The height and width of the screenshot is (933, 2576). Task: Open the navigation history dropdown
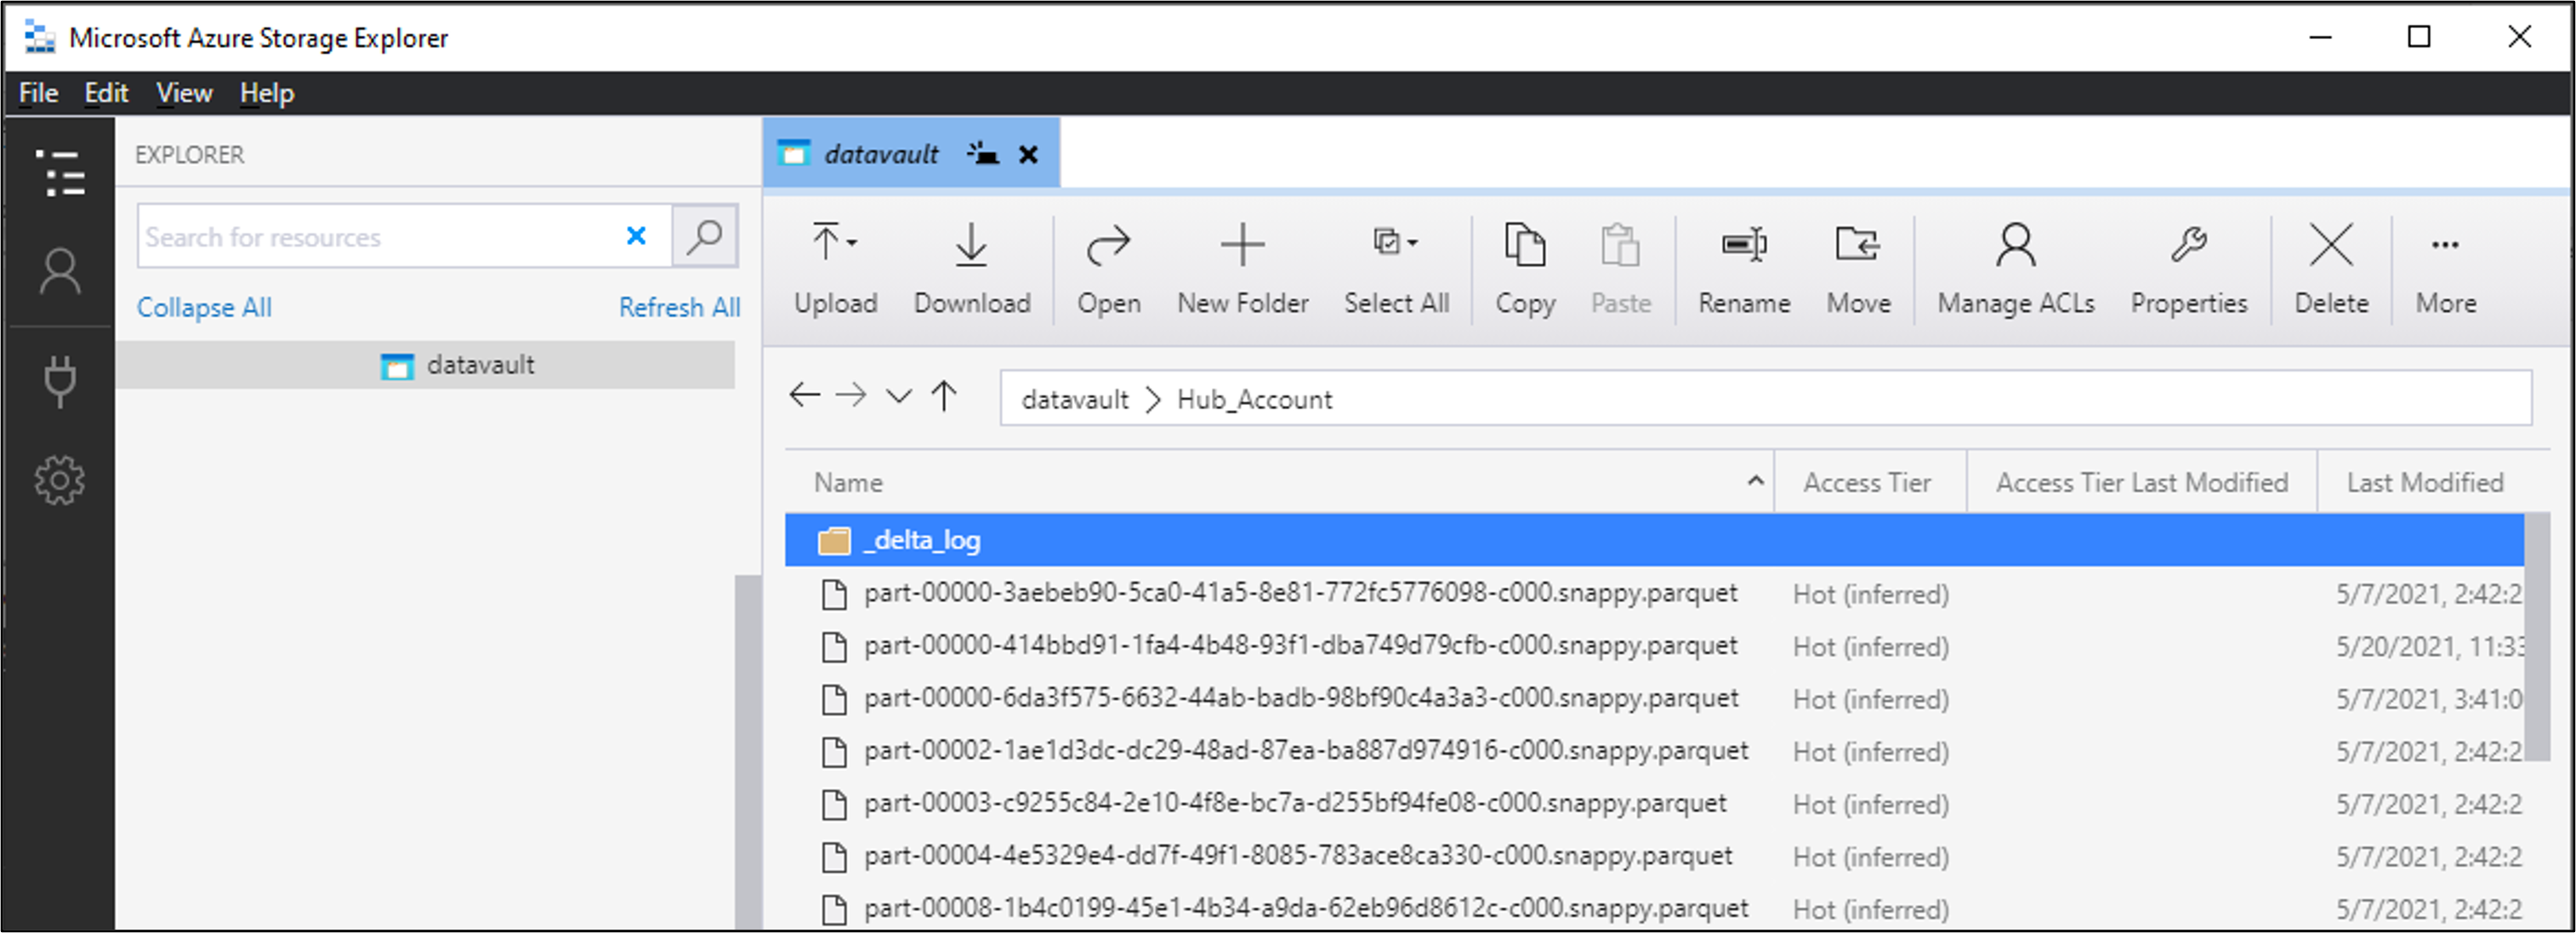coord(897,397)
